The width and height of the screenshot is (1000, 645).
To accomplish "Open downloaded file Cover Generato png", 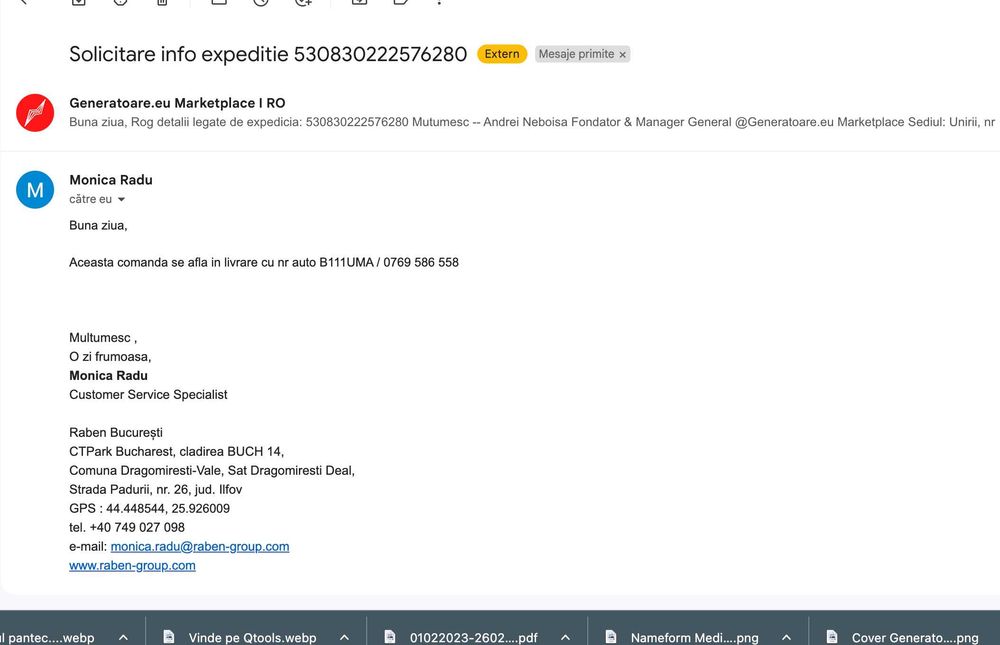I will pyautogui.click(x=915, y=637).
